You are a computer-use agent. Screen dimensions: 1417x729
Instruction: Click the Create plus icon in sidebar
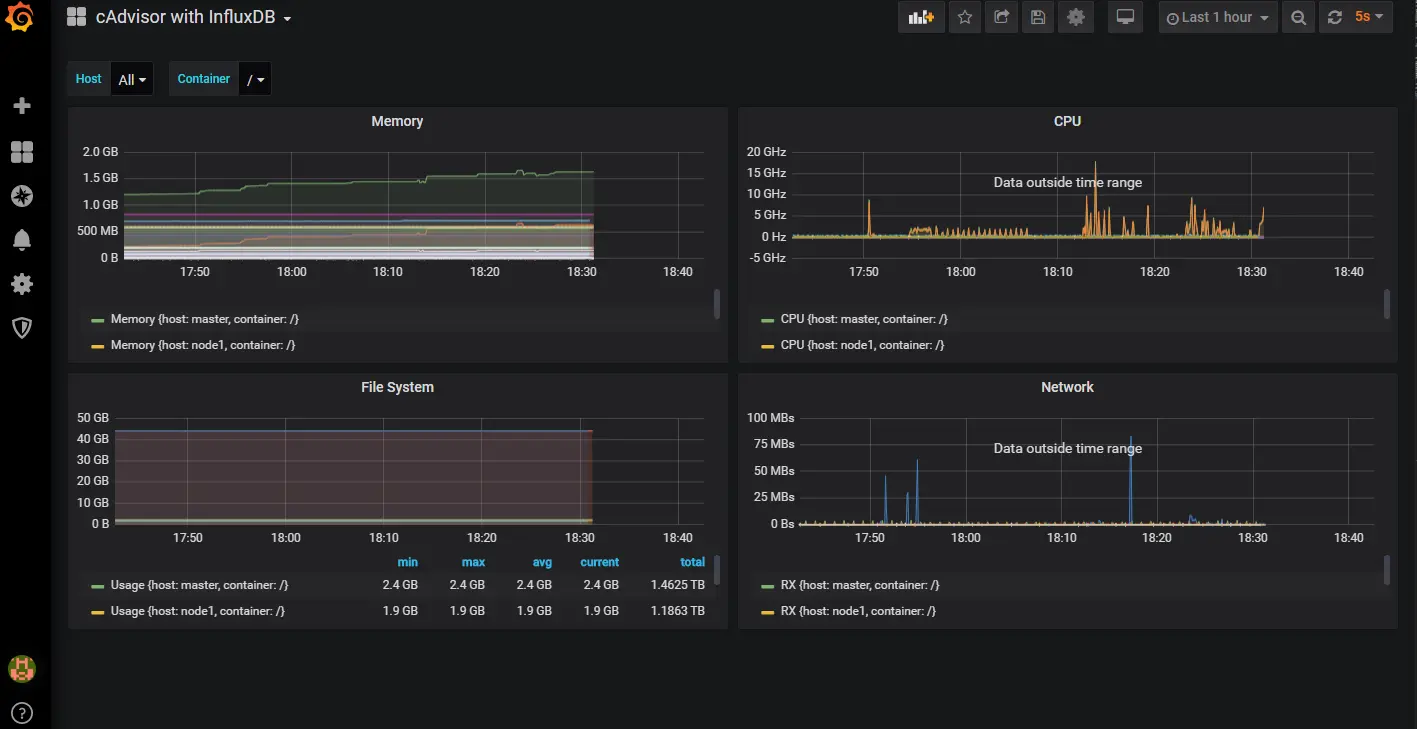pyautogui.click(x=21, y=106)
